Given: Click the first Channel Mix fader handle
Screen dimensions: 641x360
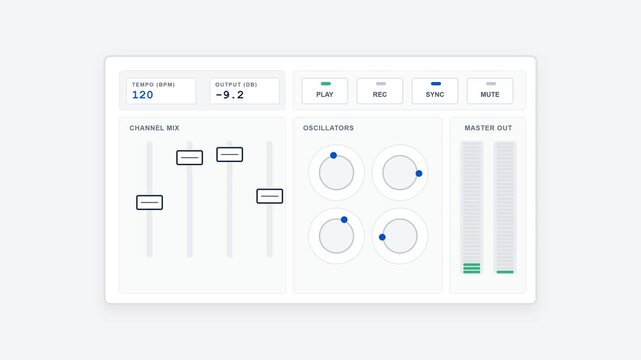Looking at the screenshot, I should click(x=150, y=203).
